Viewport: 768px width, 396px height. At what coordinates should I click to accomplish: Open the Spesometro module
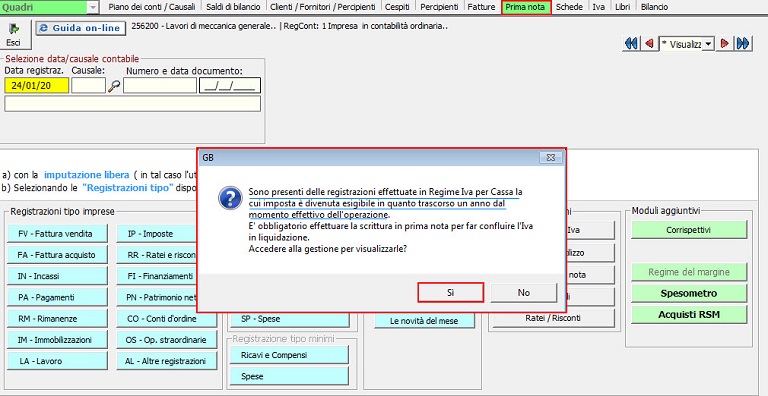pos(689,293)
